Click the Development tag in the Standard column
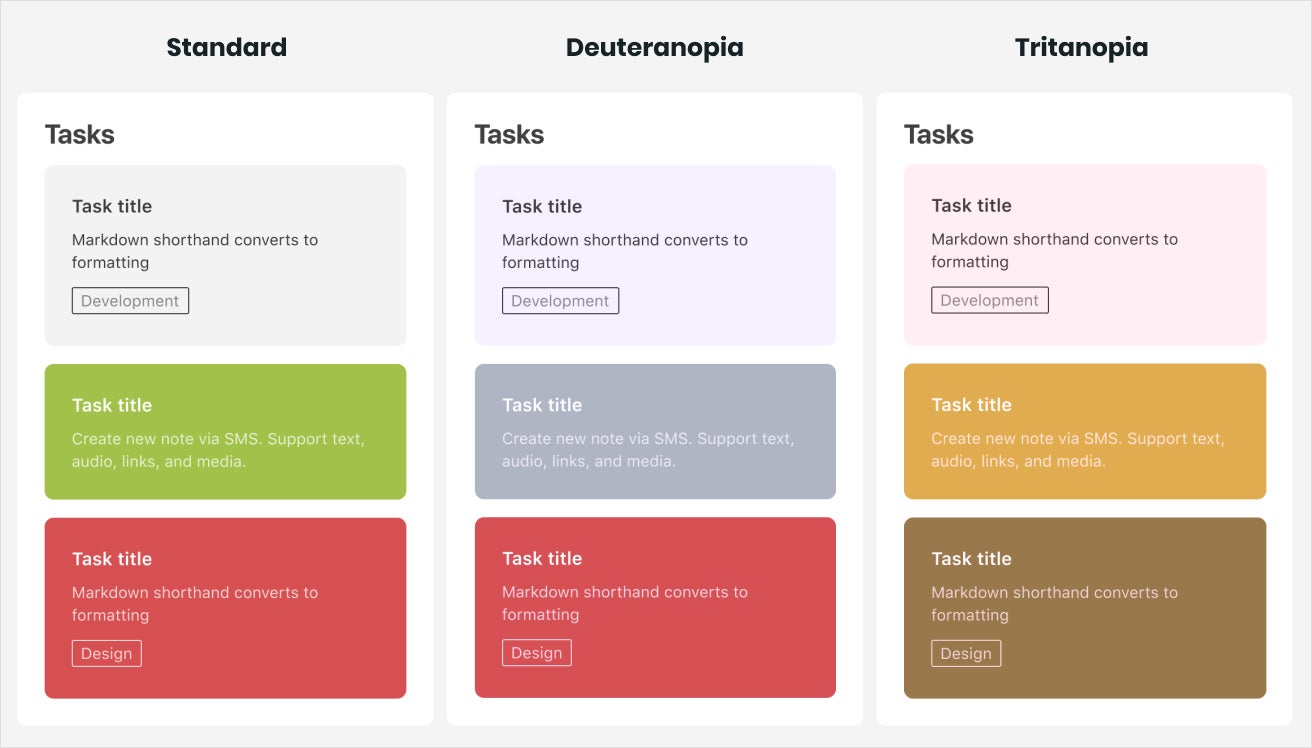 point(130,300)
